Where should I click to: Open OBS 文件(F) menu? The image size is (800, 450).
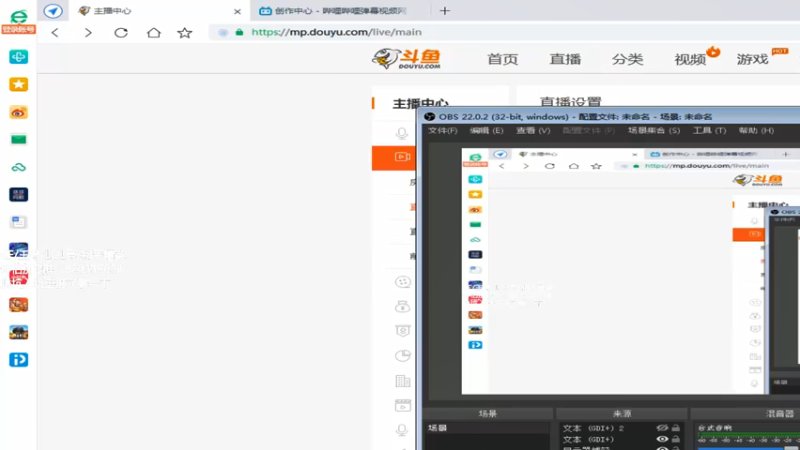click(x=442, y=131)
